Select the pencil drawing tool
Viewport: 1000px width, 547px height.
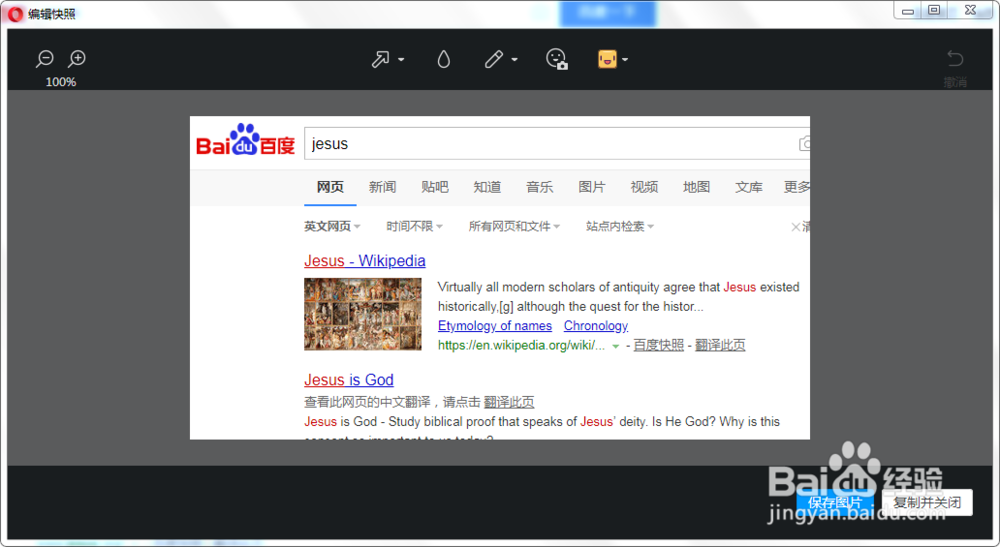(494, 59)
